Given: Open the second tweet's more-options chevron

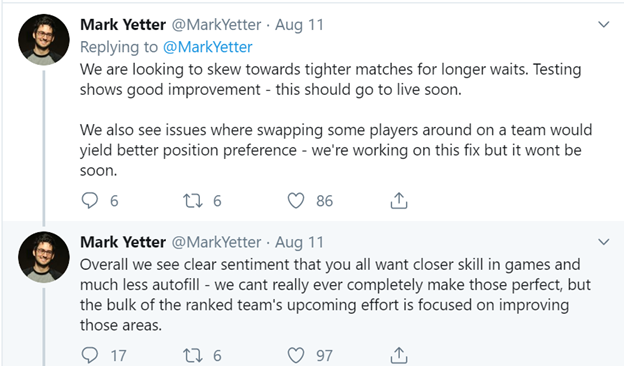Looking at the screenshot, I should 604,241.
